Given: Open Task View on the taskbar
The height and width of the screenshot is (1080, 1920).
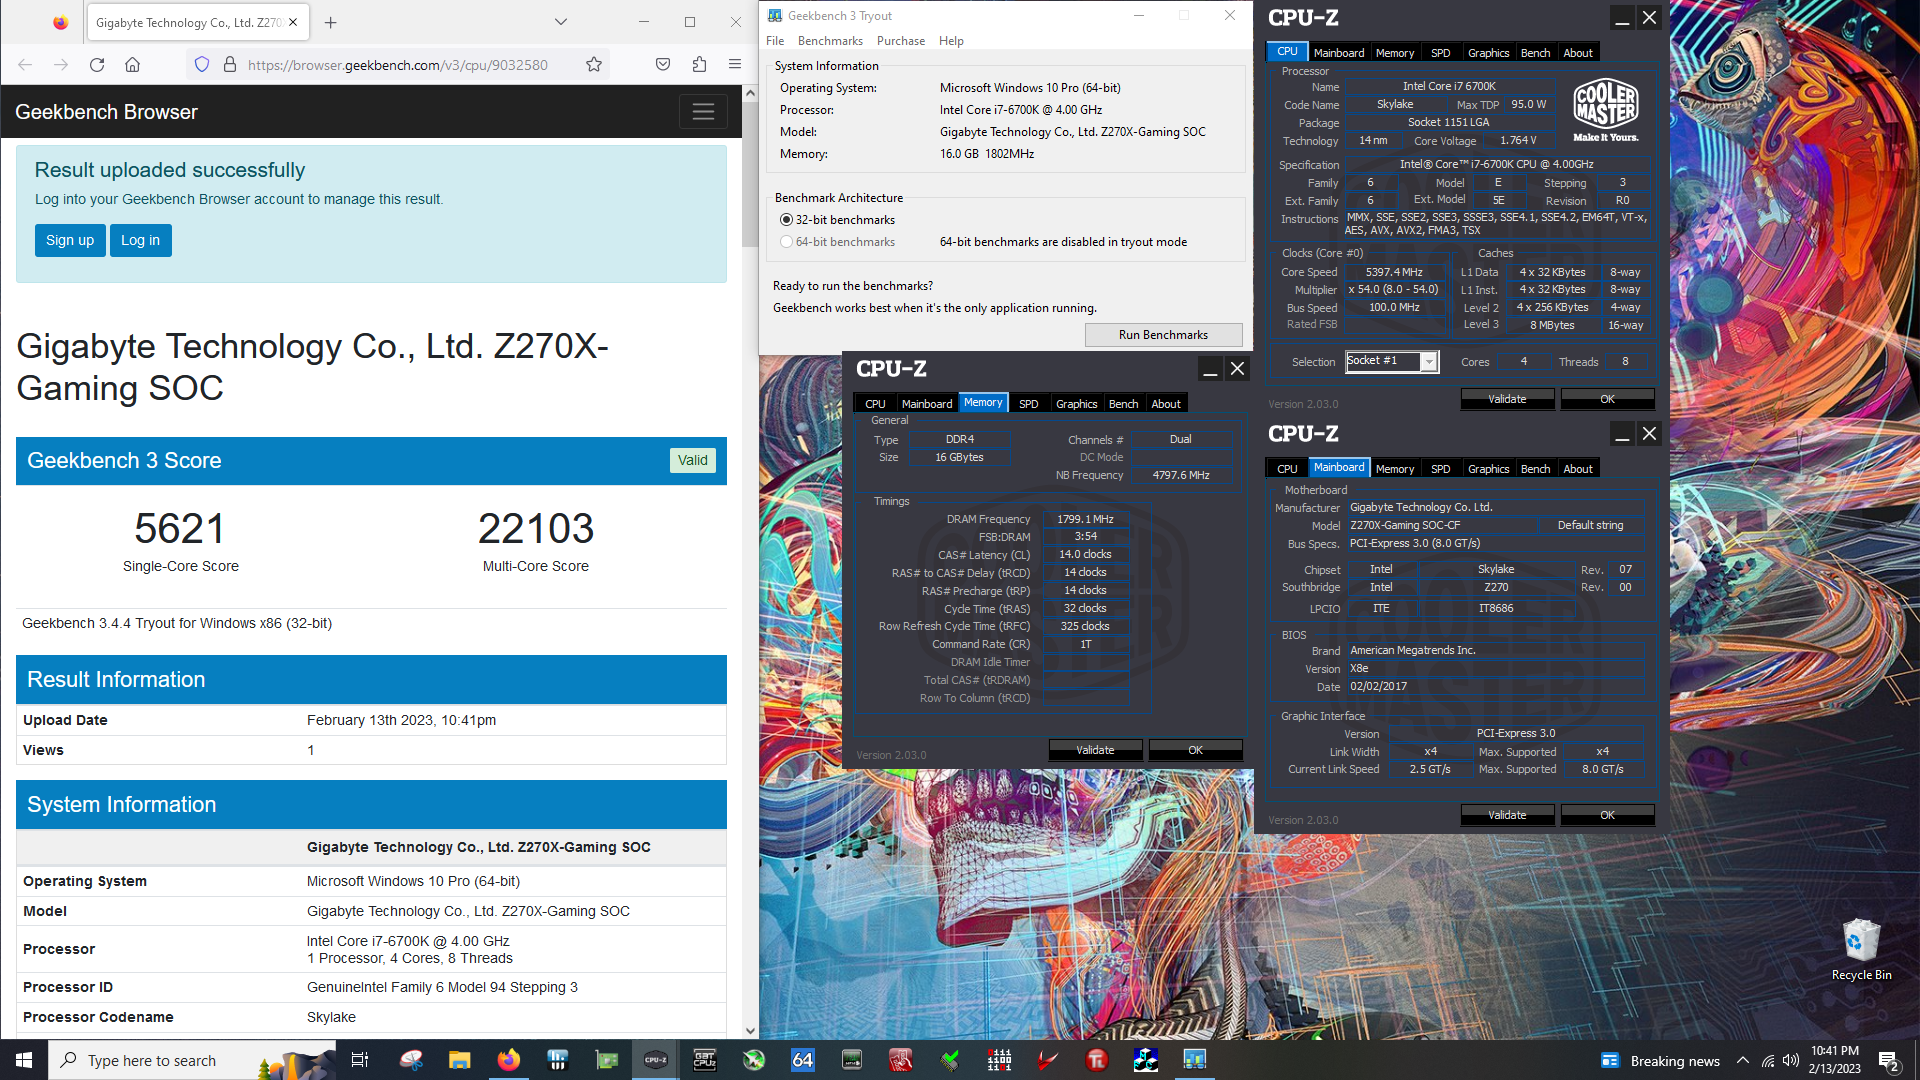Looking at the screenshot, I should click(x=360, y=1060).
